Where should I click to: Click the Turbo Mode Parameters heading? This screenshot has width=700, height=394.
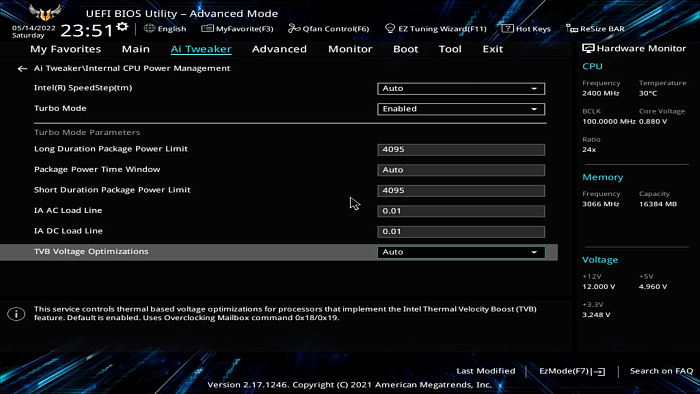point(87,132)
